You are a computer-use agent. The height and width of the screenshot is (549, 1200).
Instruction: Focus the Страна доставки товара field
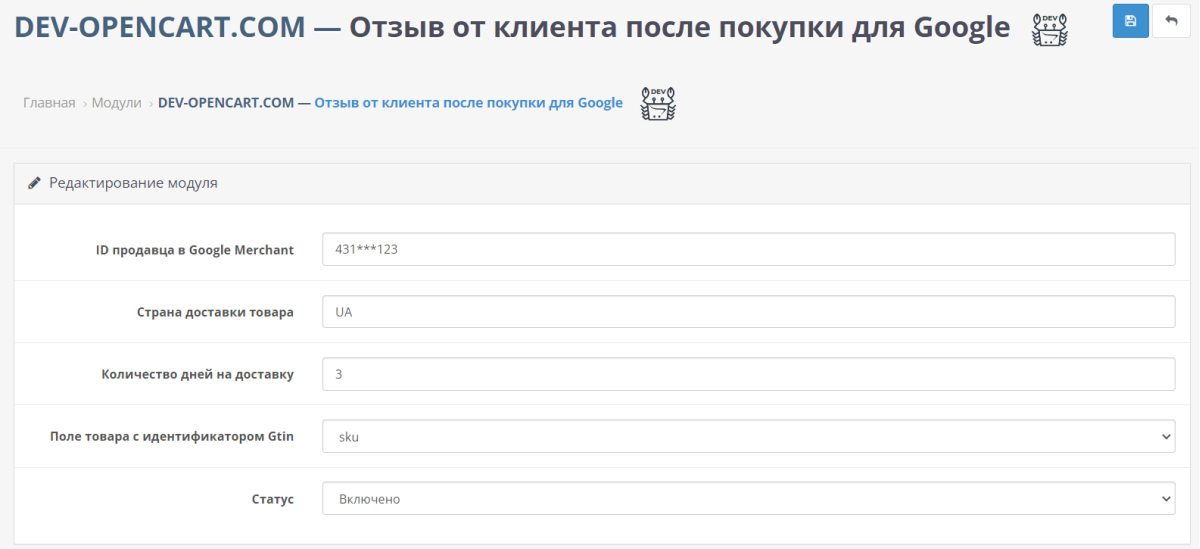[749, 312]
